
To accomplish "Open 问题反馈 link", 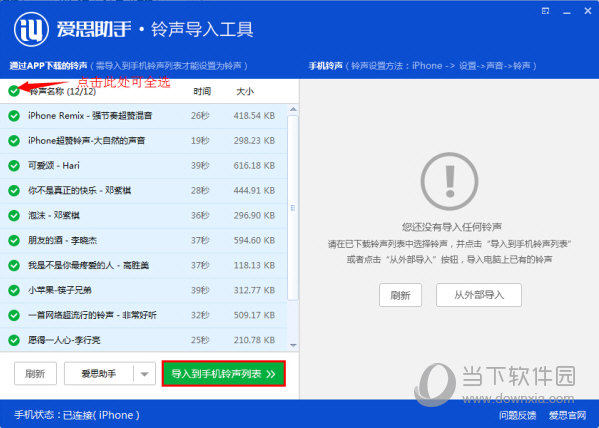I will click(517, 415).
